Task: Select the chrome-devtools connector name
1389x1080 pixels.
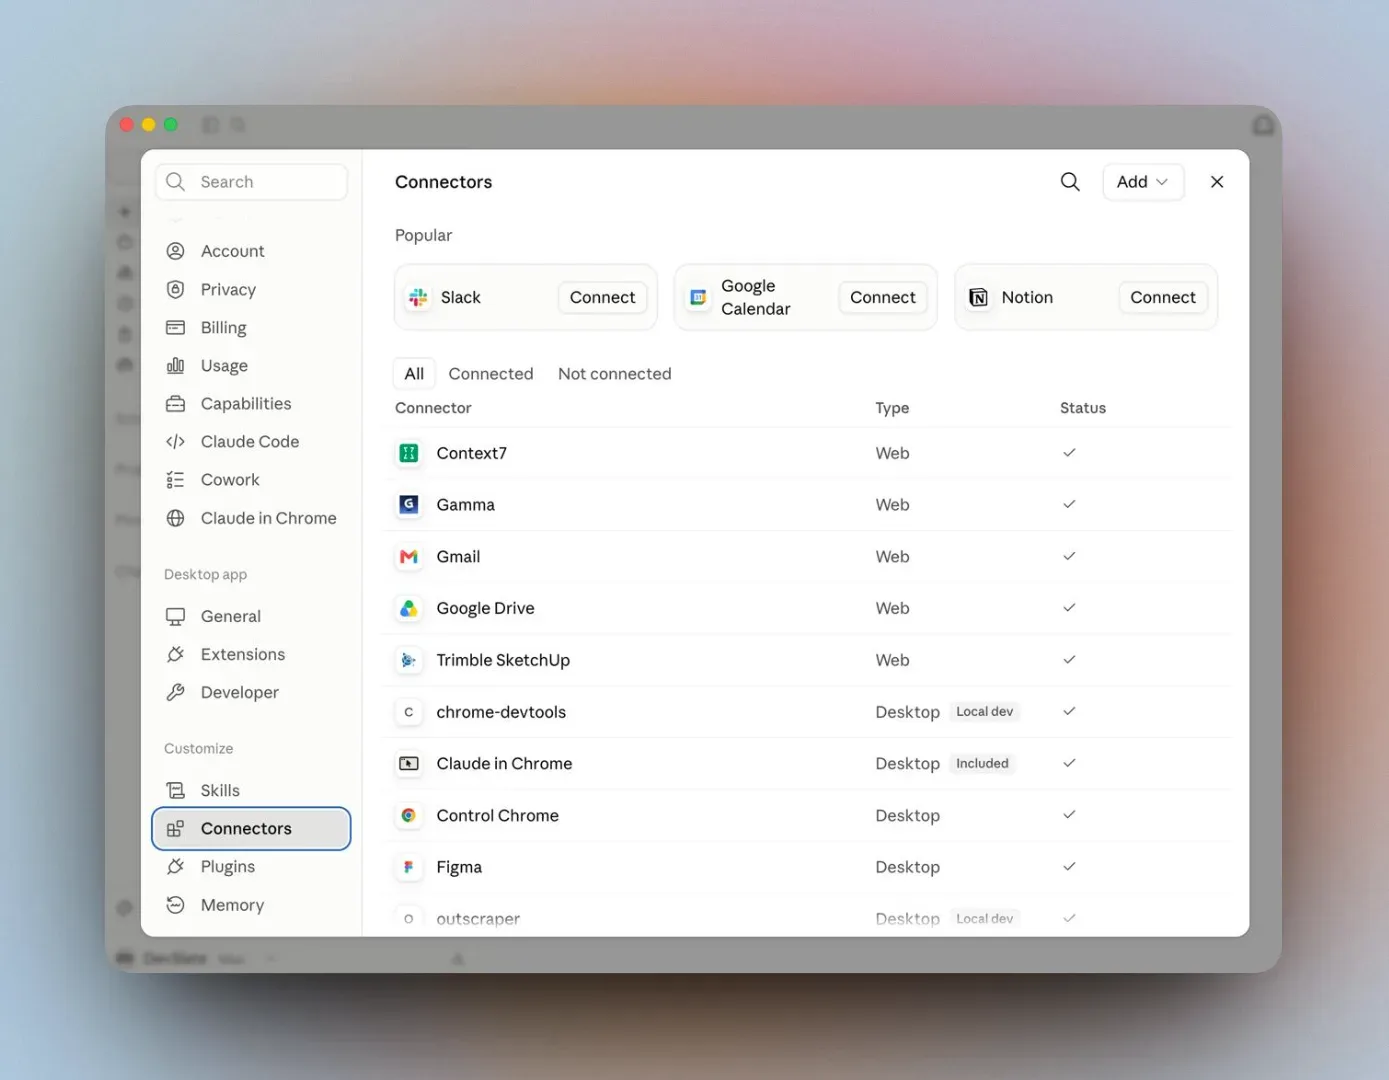Action: [x=501, y=712]
